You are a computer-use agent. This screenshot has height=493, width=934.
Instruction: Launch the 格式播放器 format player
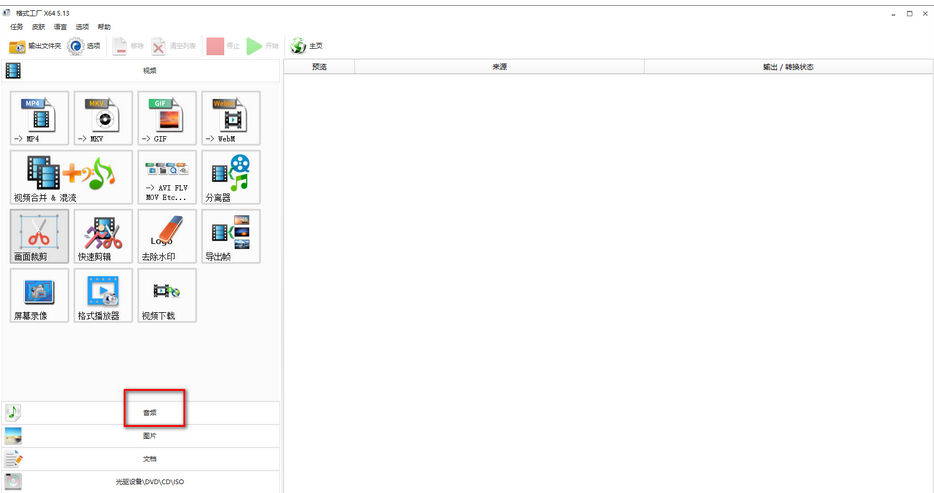pyautogui.click(x=103, y=295)
